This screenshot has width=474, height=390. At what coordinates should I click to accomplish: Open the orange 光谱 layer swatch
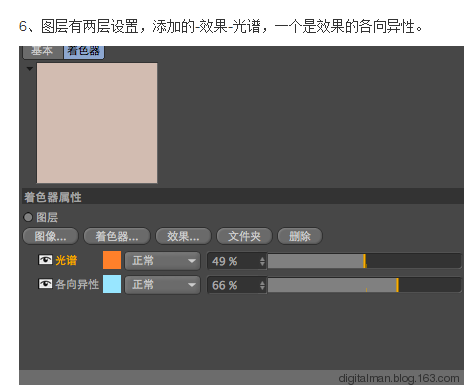tap(112, 260)
